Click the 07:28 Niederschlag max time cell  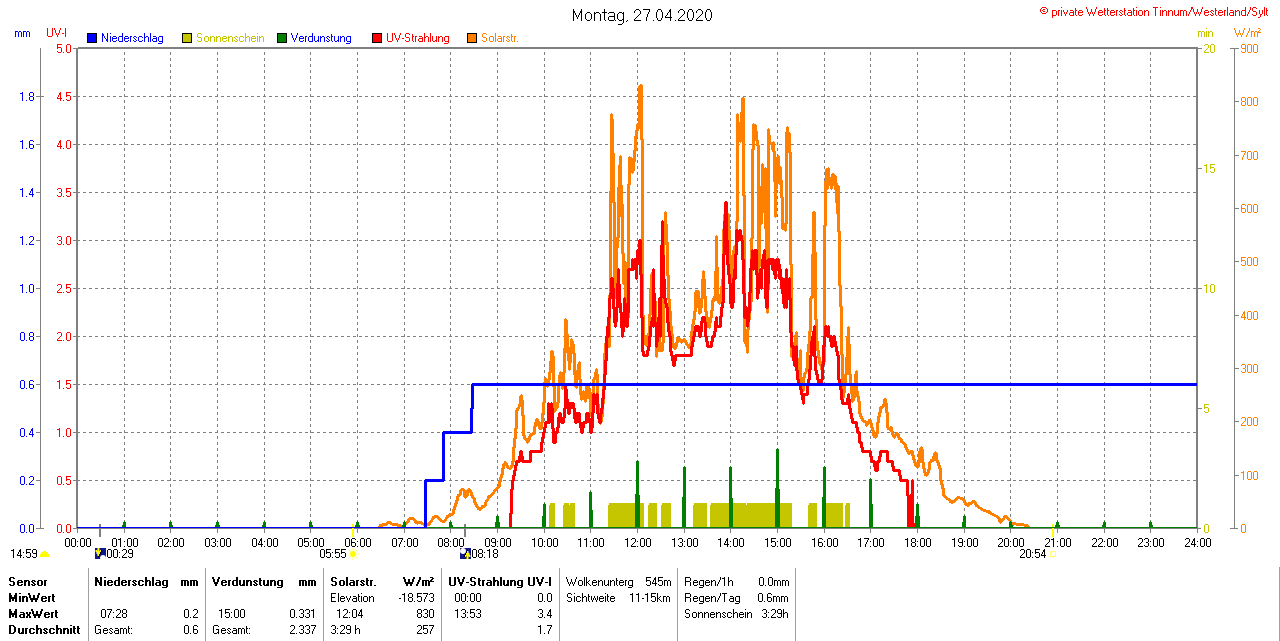point(114,613)
